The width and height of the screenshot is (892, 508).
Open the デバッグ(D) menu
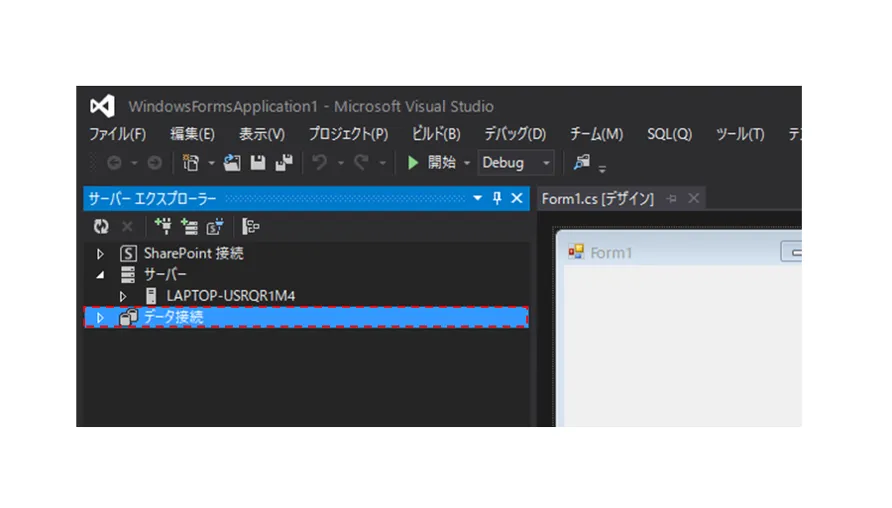[515, 134]
